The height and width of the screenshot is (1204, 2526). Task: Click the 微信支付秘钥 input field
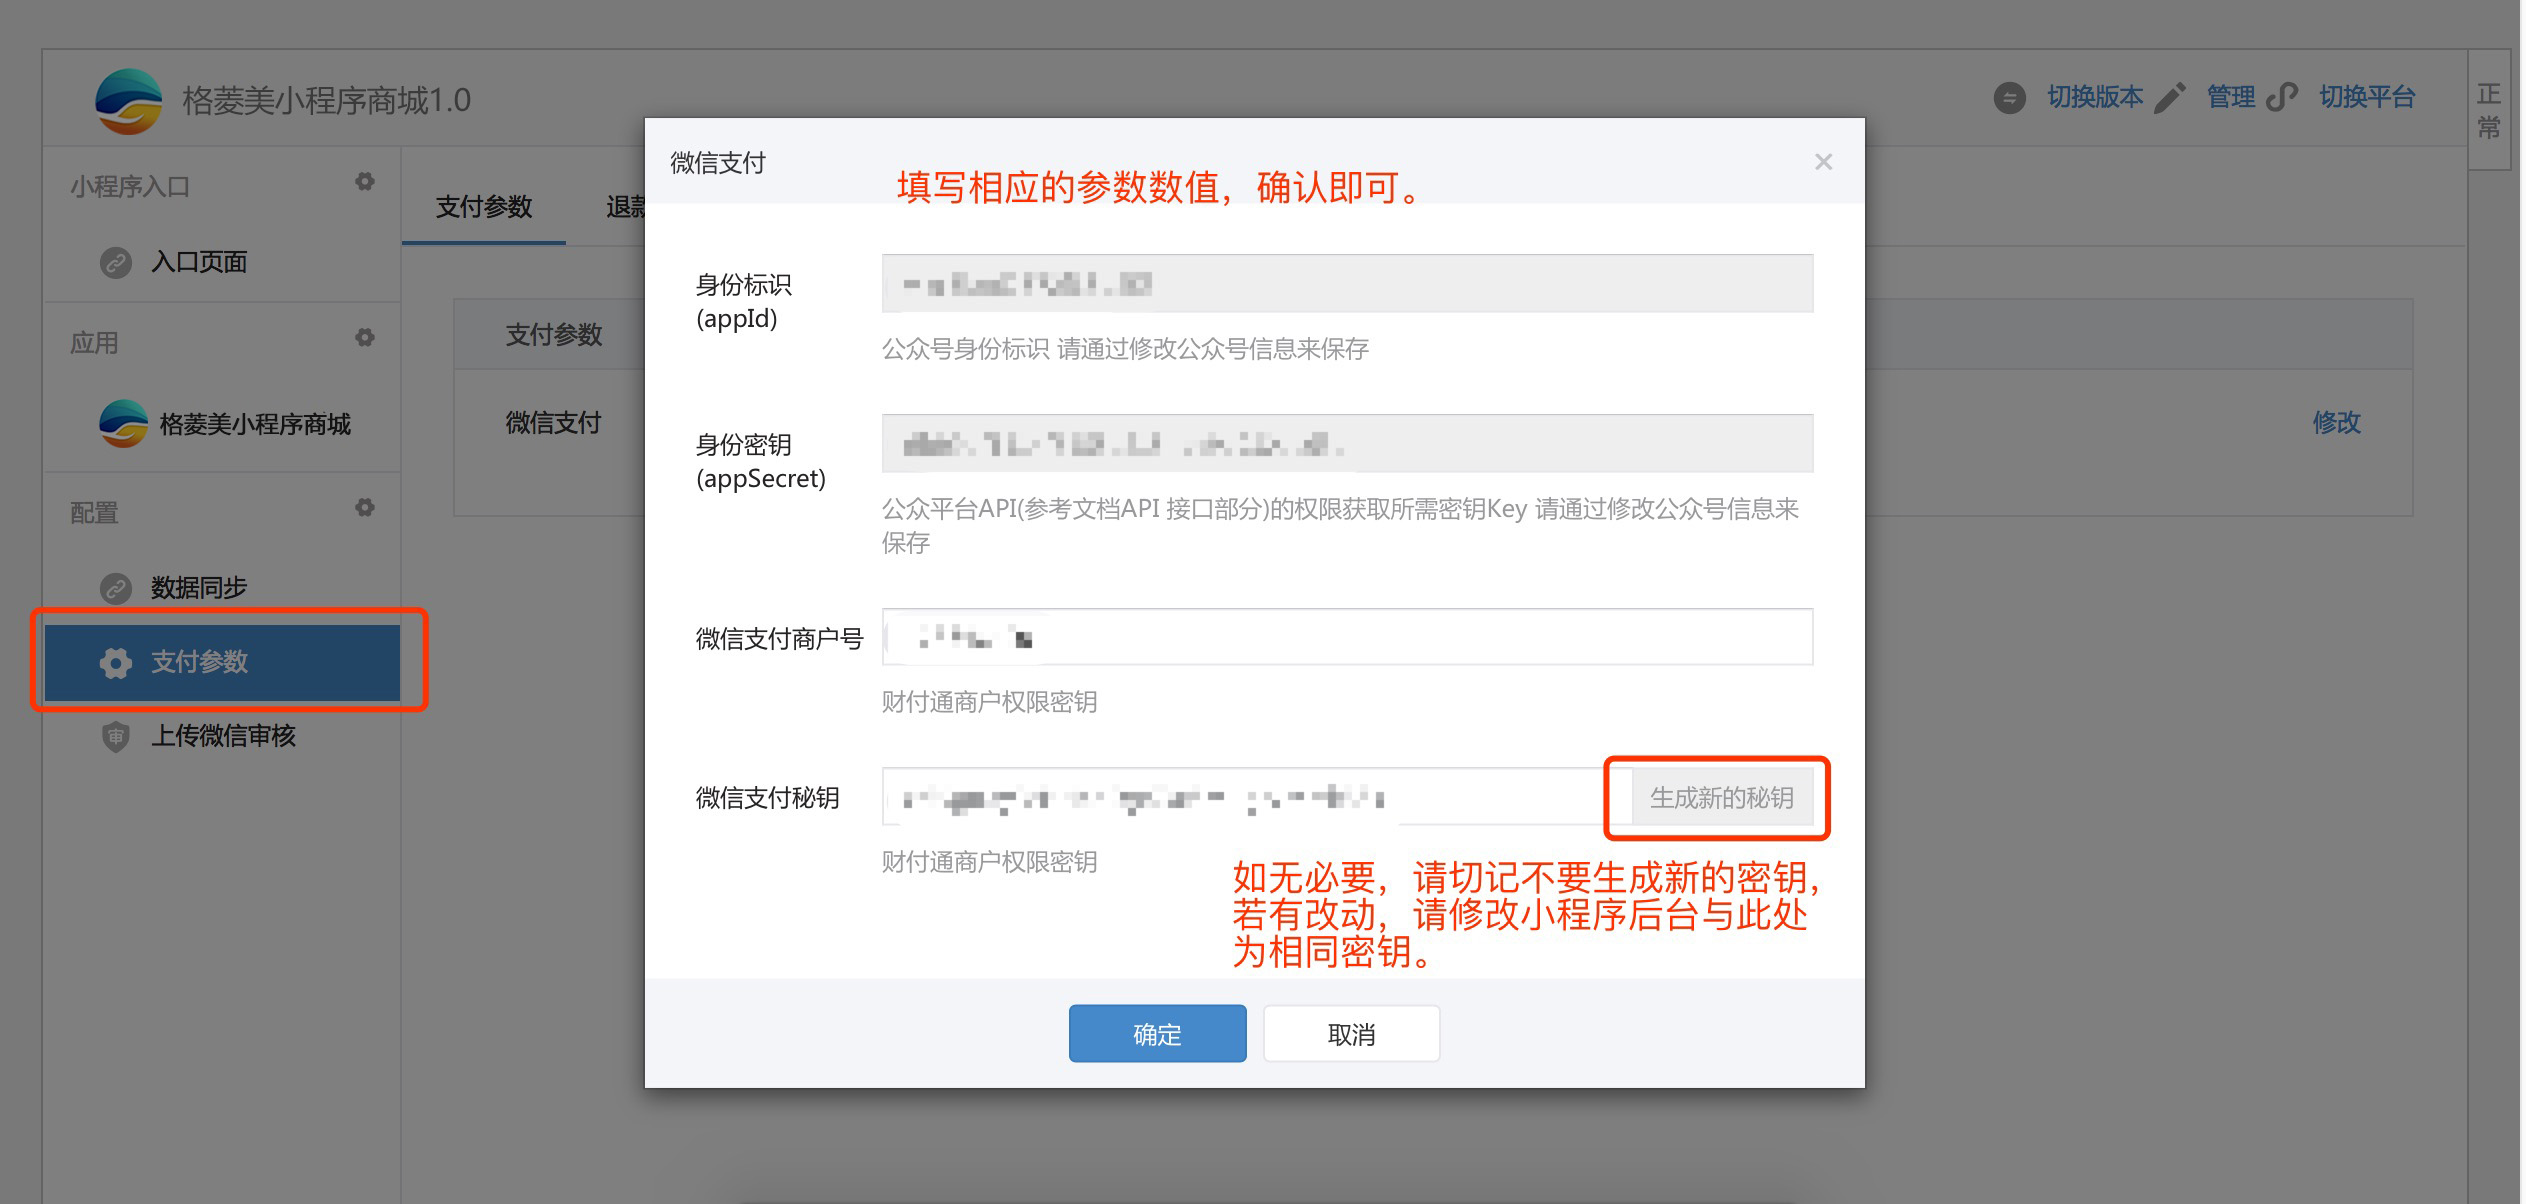tap(1257, 797)
